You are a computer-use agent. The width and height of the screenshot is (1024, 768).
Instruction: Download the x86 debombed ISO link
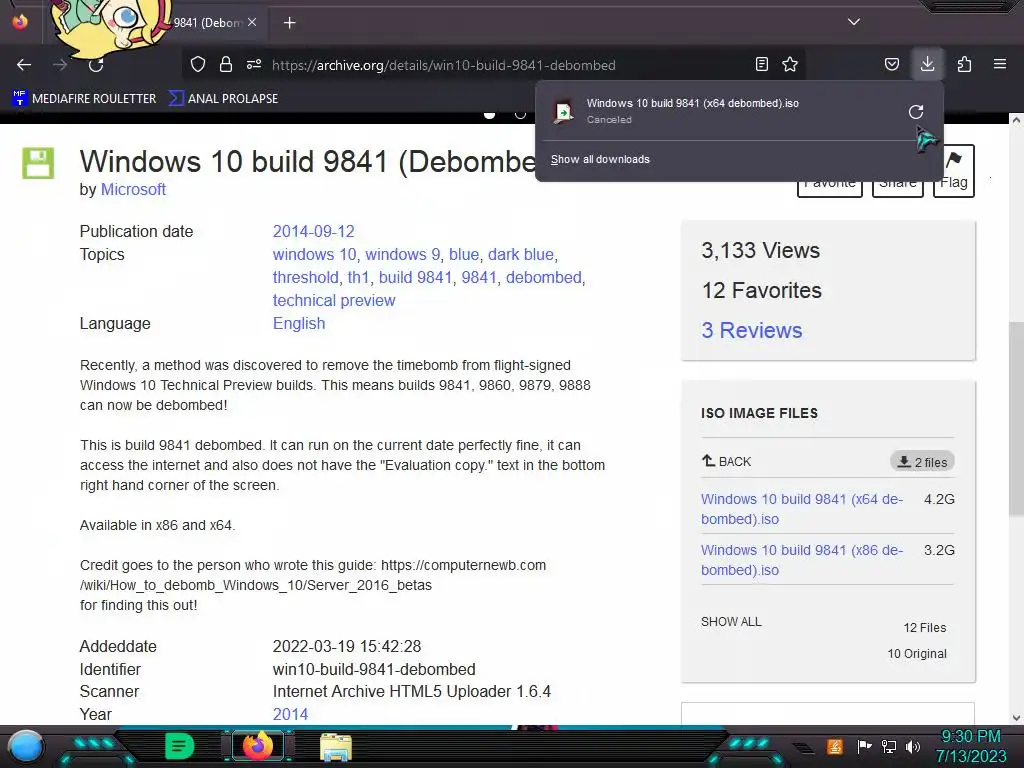802,560
